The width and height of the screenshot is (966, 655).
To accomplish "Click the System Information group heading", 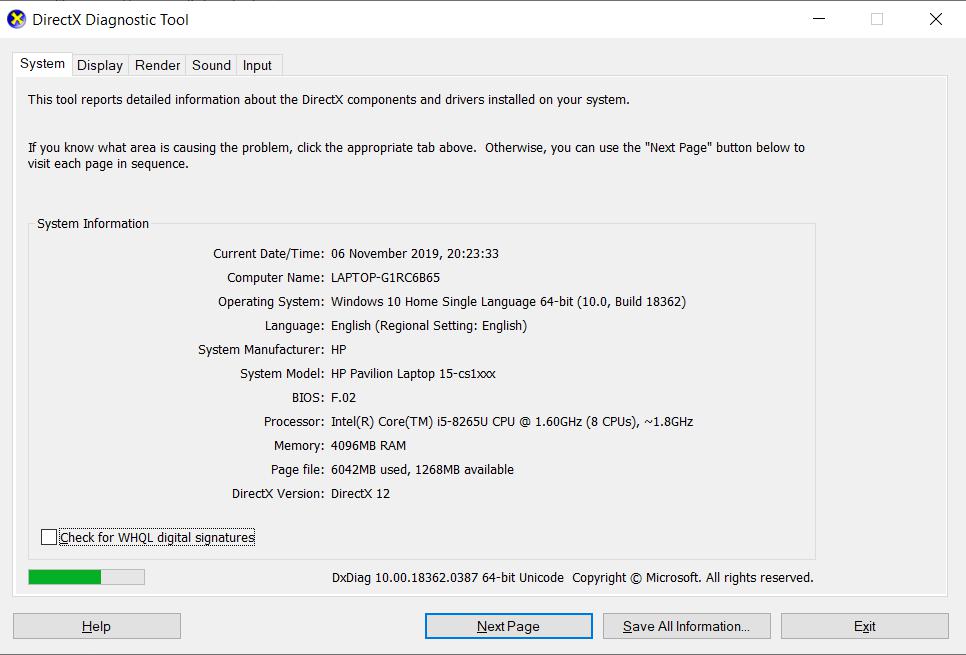I will (x=93, y=224).
